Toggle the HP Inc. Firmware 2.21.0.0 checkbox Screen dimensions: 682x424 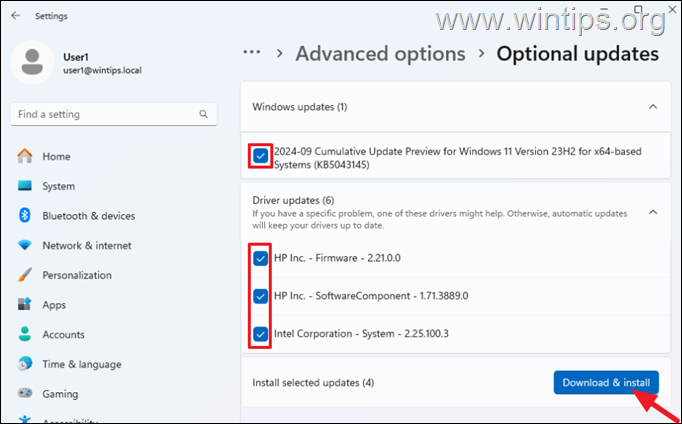[261, 258]
